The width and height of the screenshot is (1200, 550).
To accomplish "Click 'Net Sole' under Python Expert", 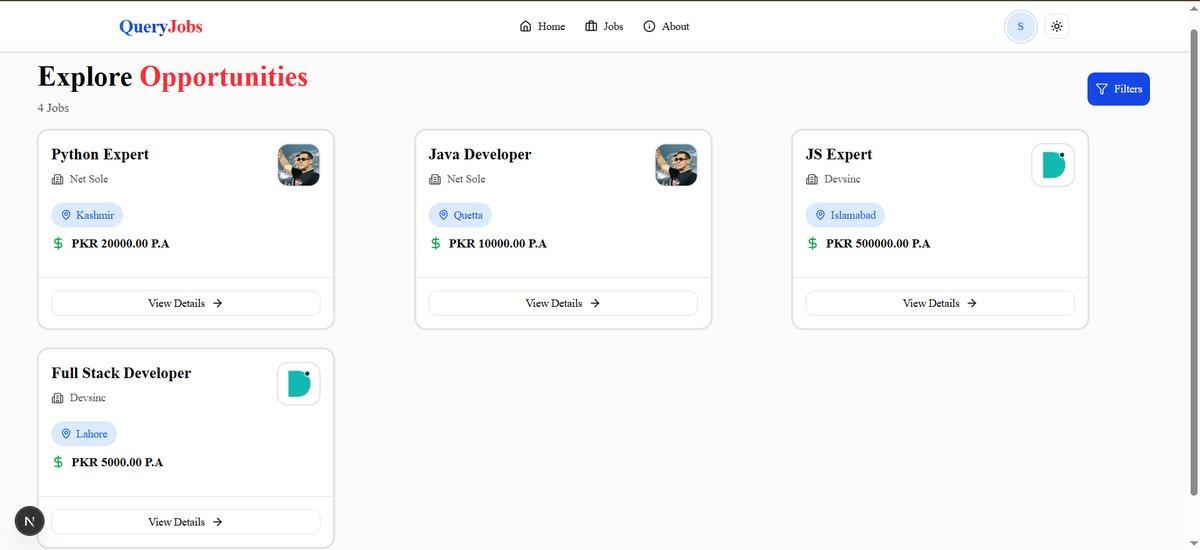I will pyautogui.click(x=89, y=179).
